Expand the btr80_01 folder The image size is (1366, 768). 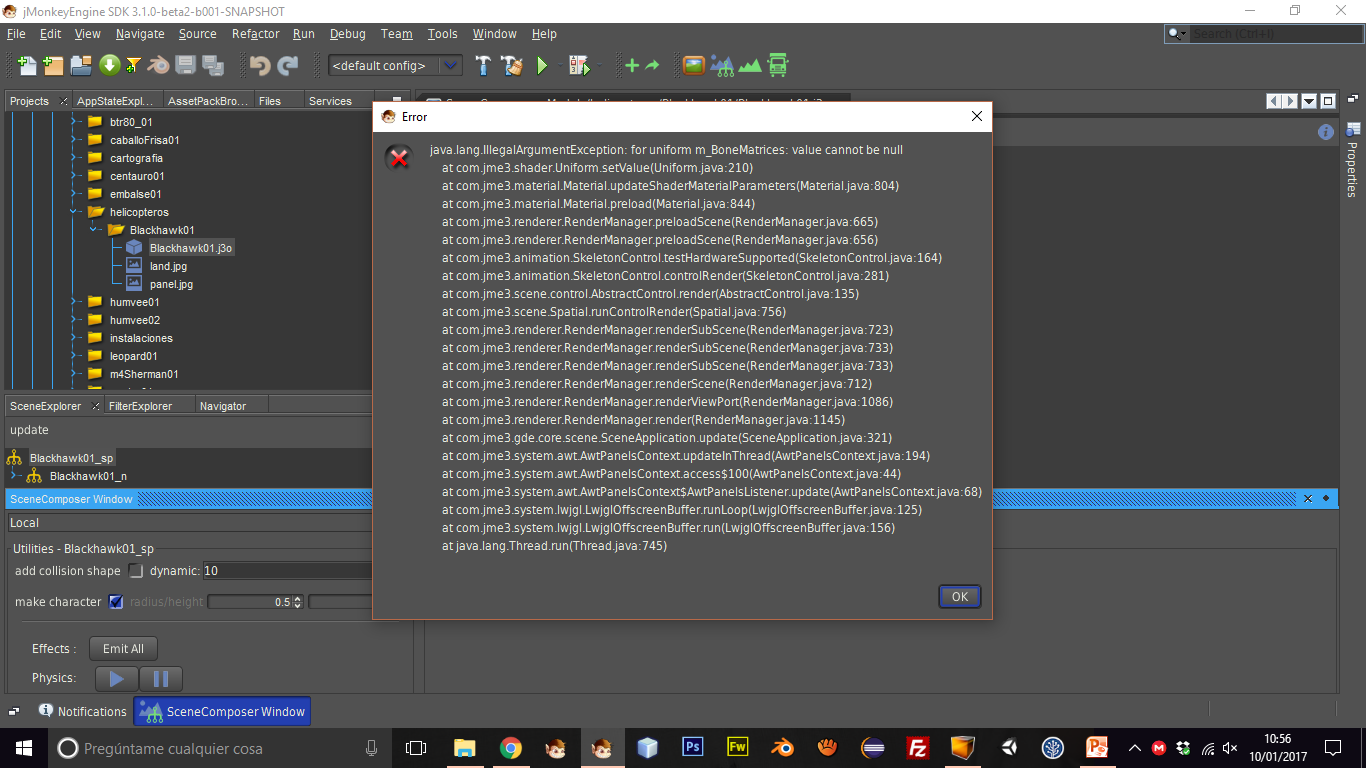(75, 122)
